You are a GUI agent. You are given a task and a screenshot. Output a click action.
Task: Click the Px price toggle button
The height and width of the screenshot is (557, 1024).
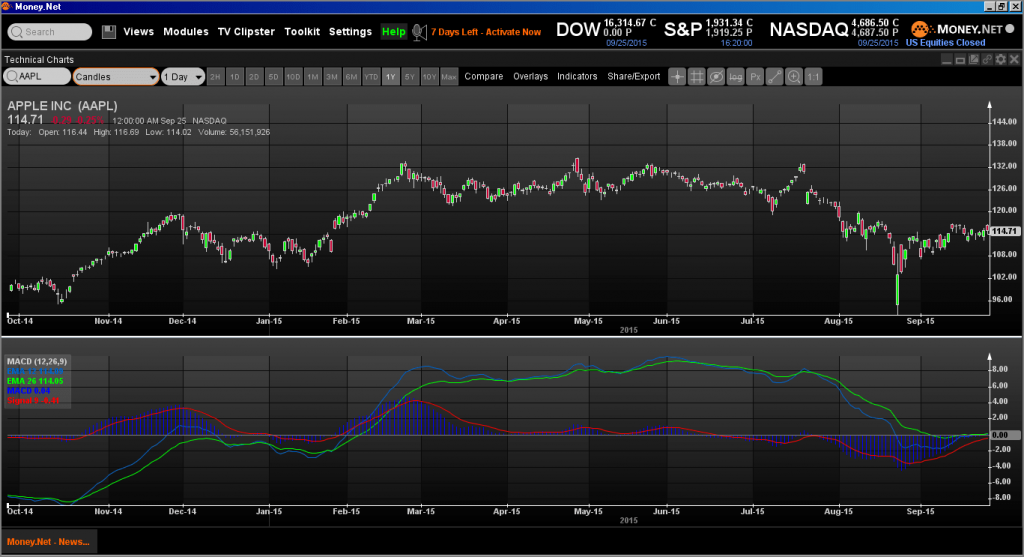click(755, 77)
